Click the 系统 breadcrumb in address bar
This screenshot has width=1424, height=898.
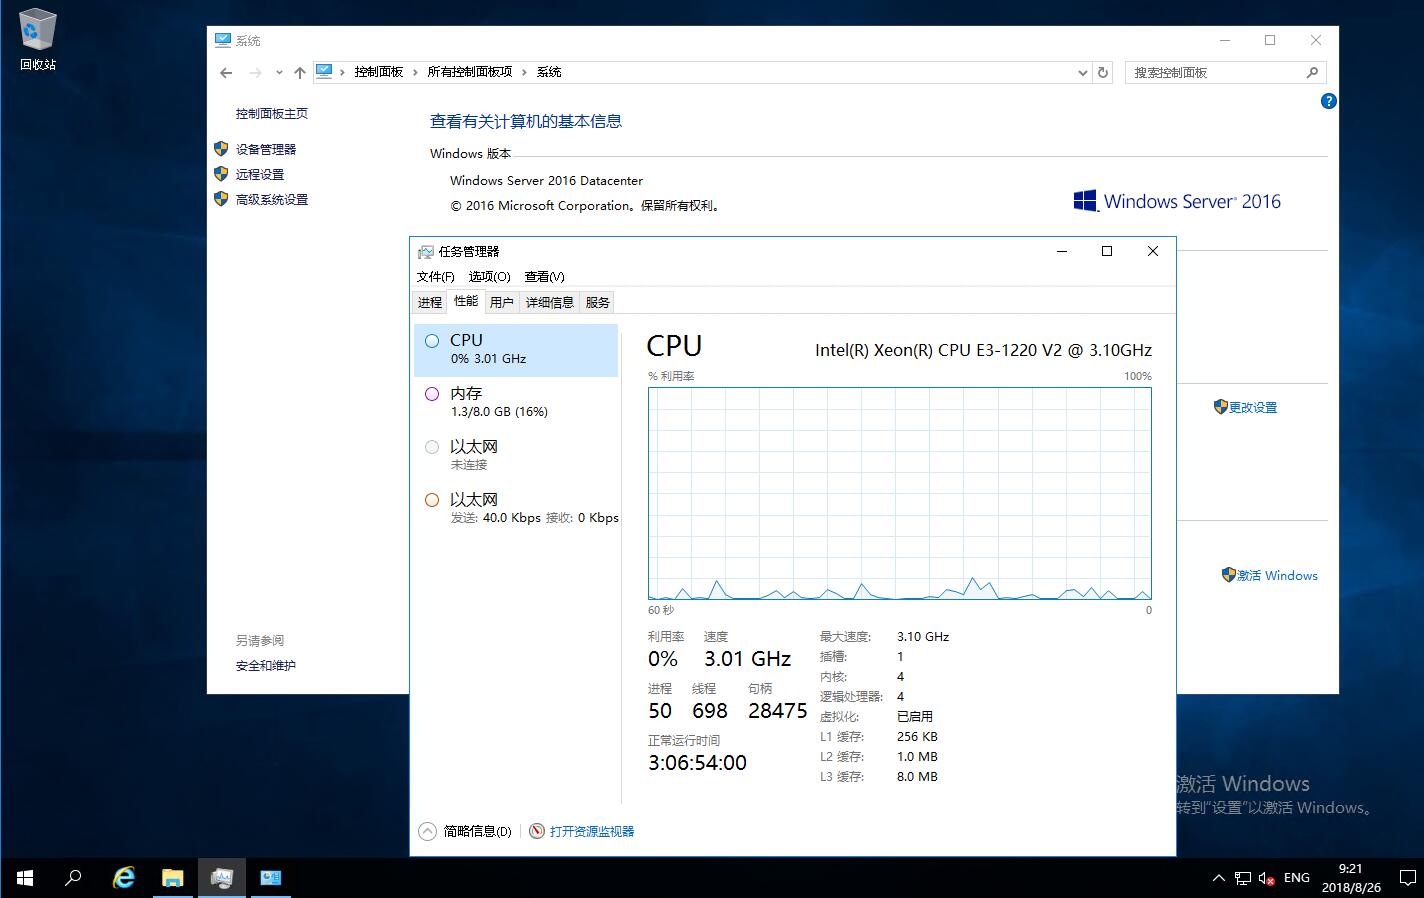coord(549,72)
